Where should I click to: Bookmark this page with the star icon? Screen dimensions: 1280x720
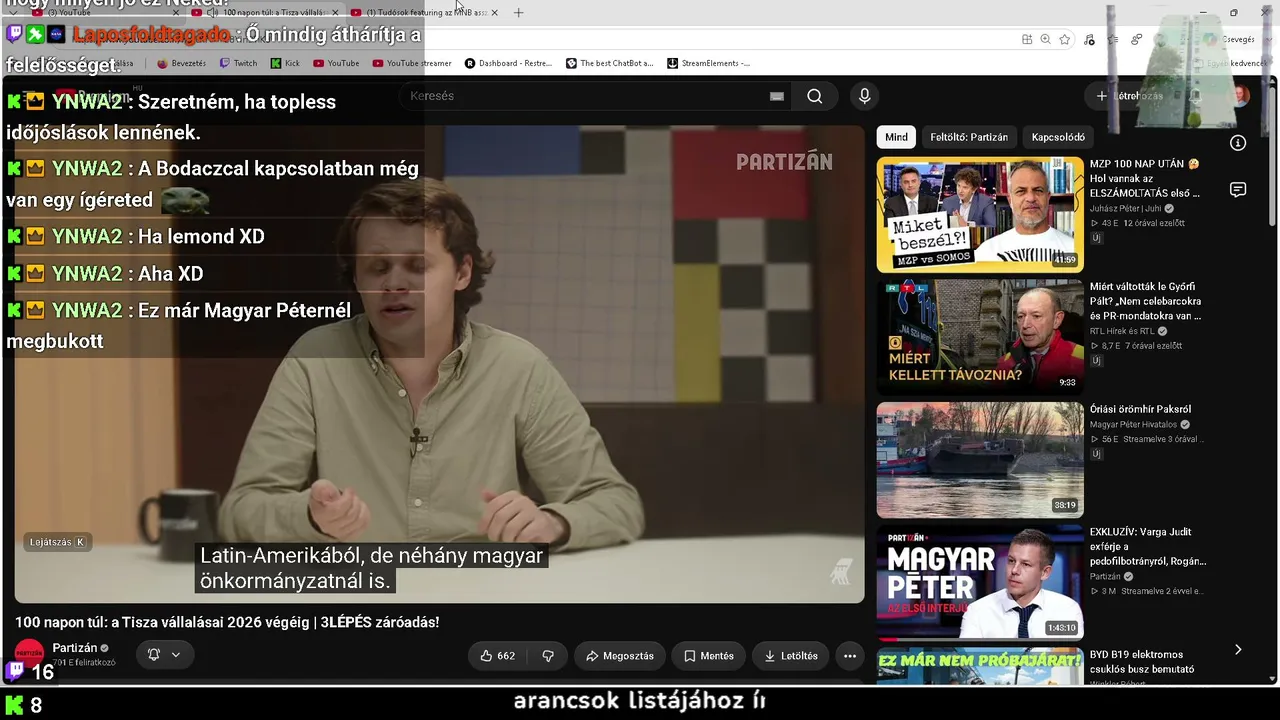pos(1065,39)
